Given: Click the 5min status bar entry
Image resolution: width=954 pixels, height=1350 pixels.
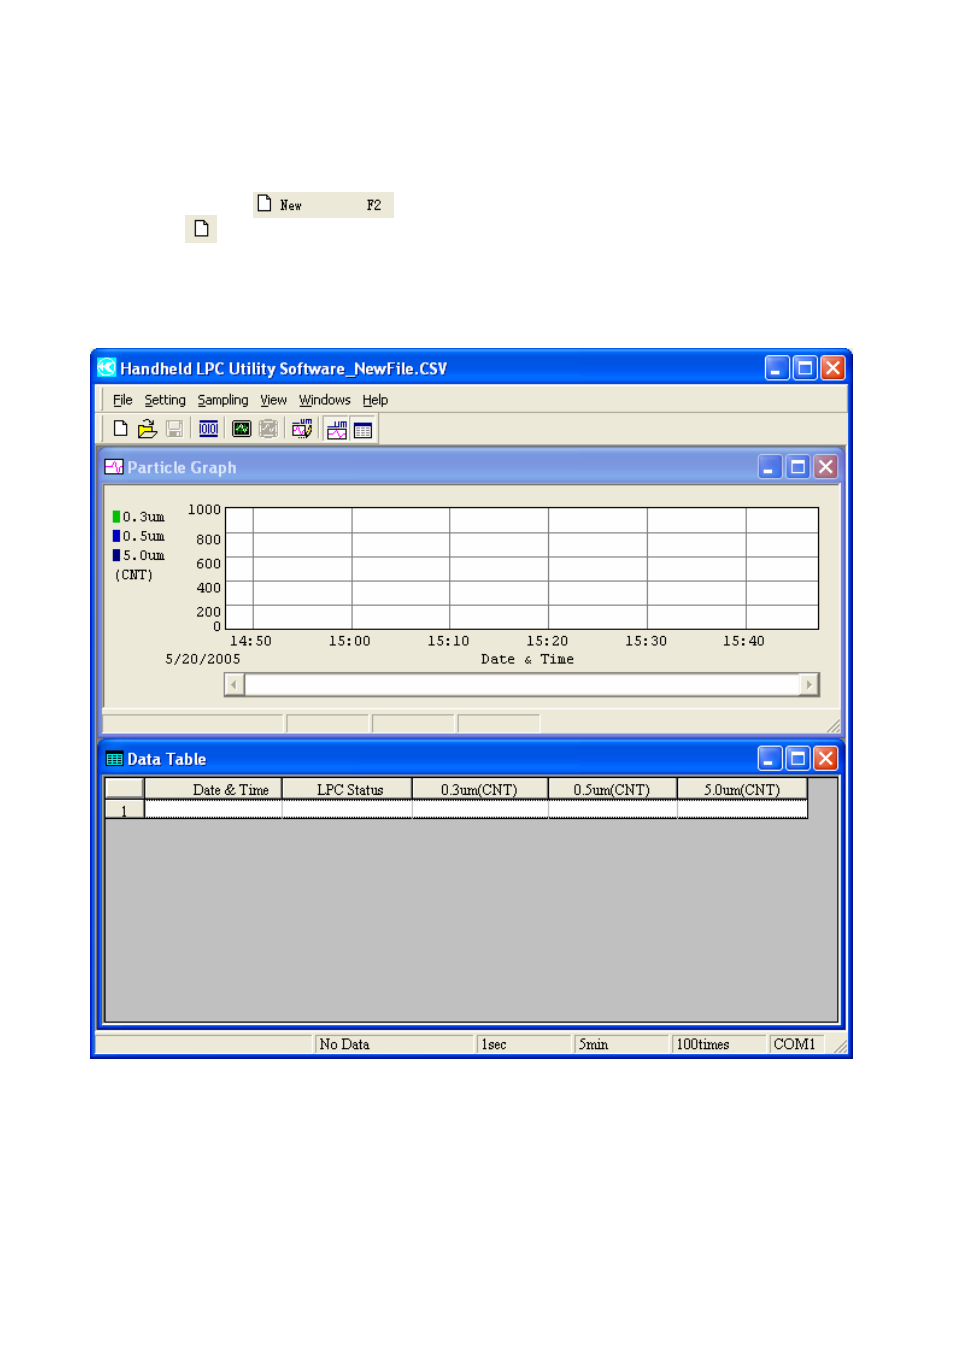Looking at the screenshot, I should coord(621,1045).
